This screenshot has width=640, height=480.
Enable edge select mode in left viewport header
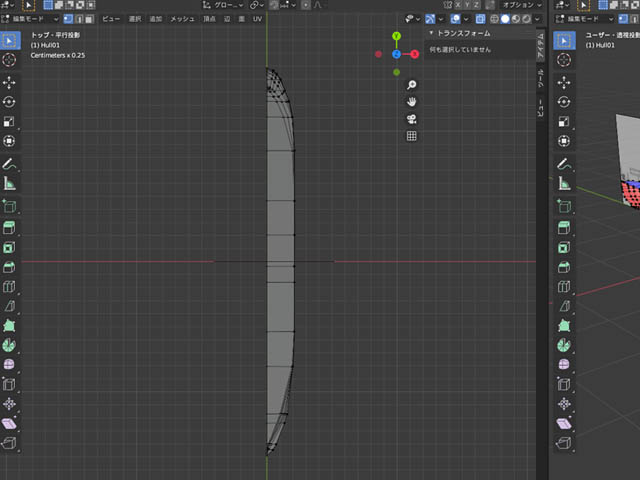(x=79, y=19)
